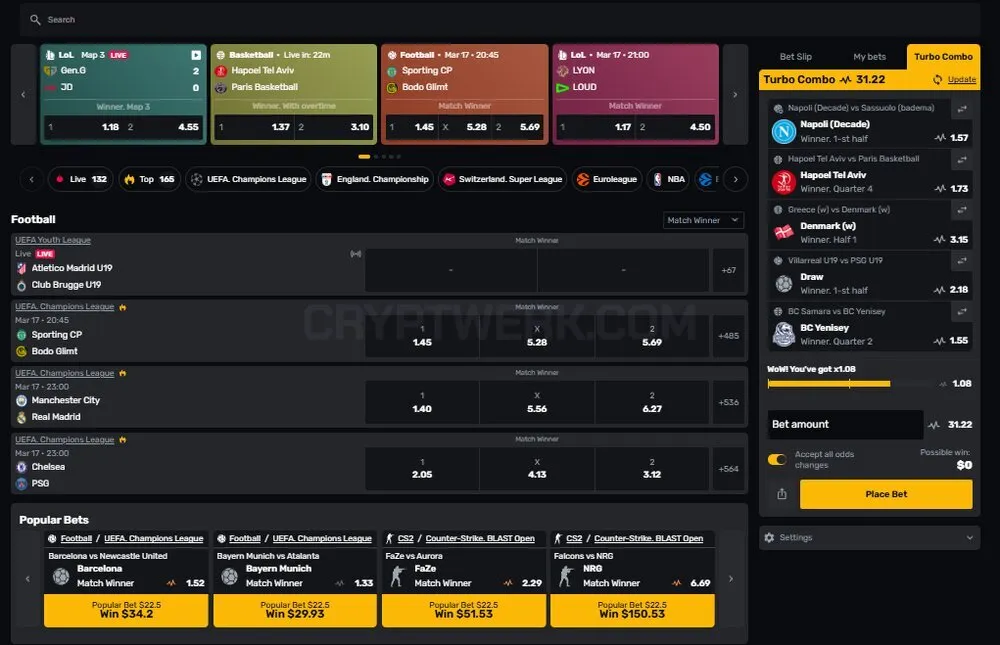Expand +564 markets for Chelsea vs PSG

[728, 469]
